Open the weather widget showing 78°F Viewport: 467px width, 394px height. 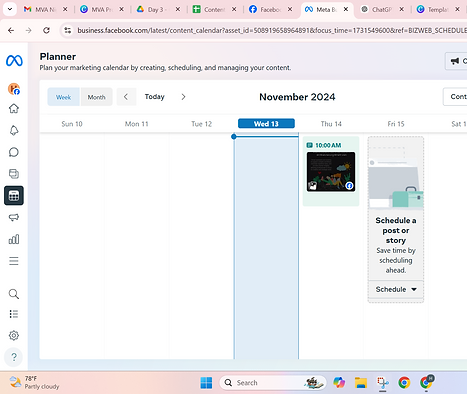[34, 383]
